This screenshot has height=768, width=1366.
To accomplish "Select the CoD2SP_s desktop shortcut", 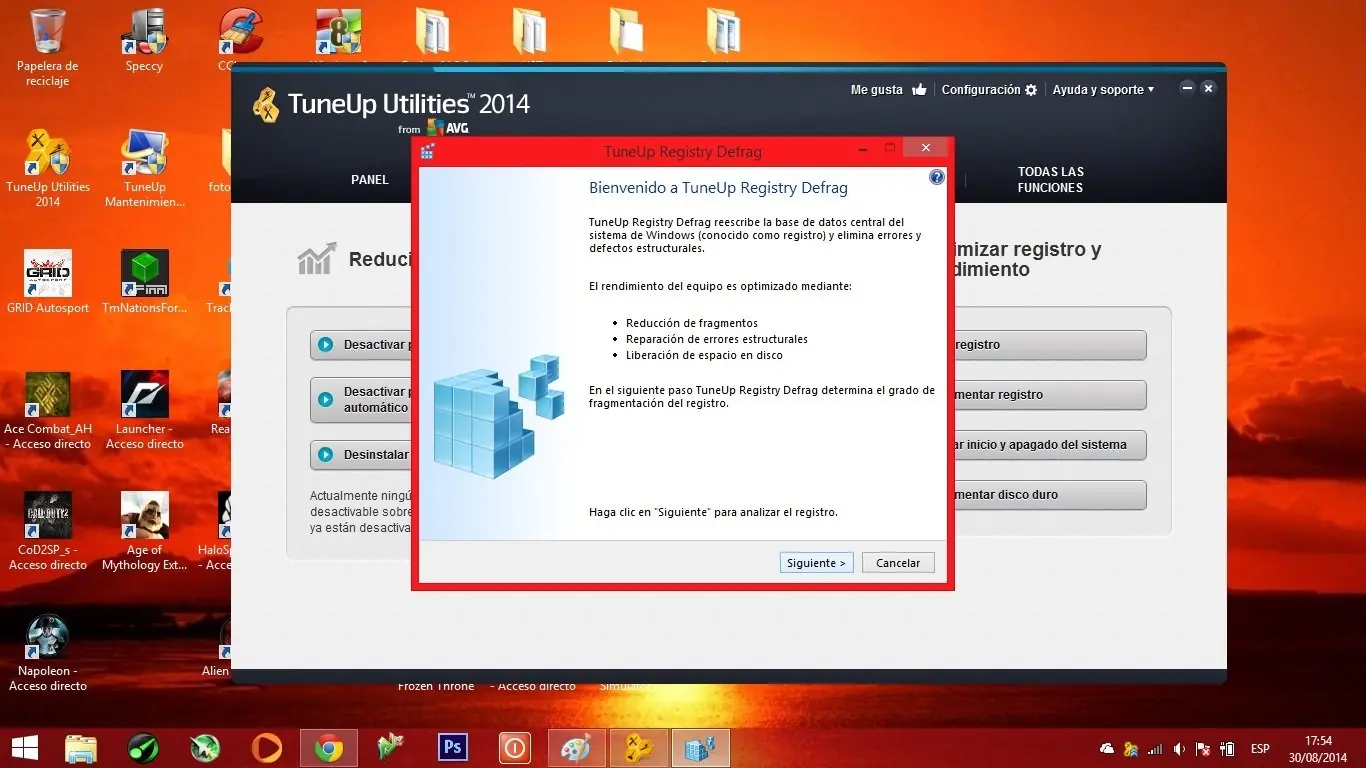I will click(48, 532).
